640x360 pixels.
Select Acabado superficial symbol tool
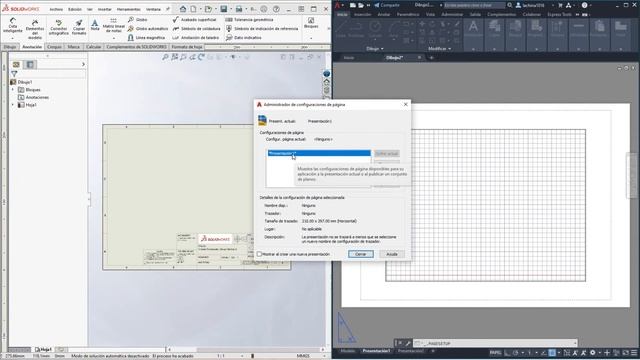pos(194,20)
